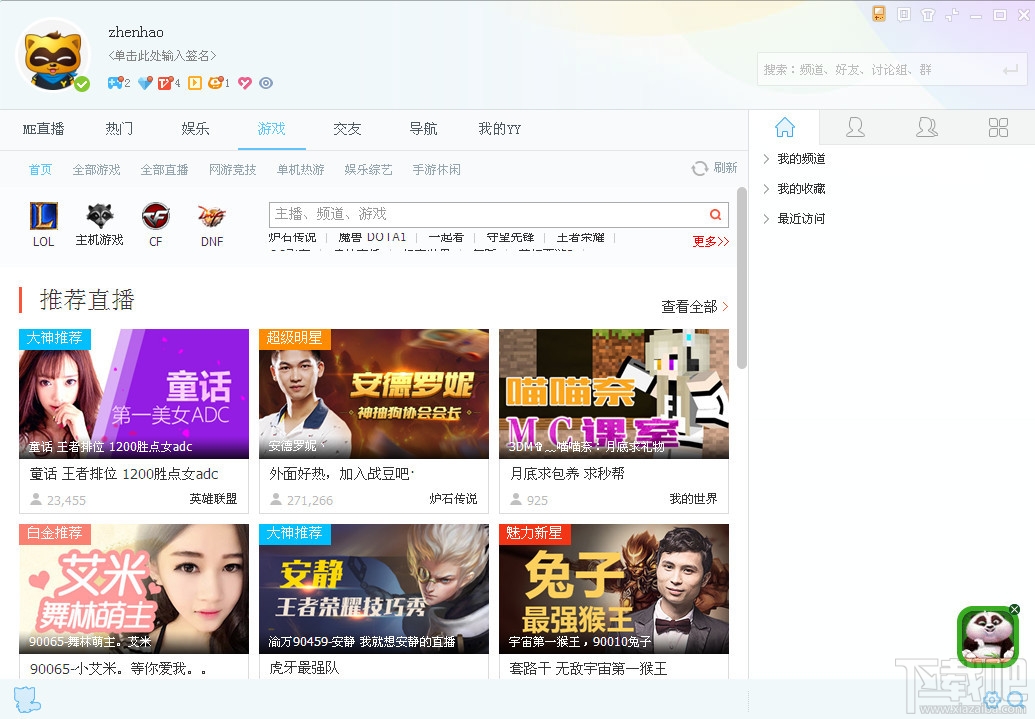This screenshot has width=1035, height=719.
Task: Click the signature field 单击此处输入签名
Action: point(162,56)
